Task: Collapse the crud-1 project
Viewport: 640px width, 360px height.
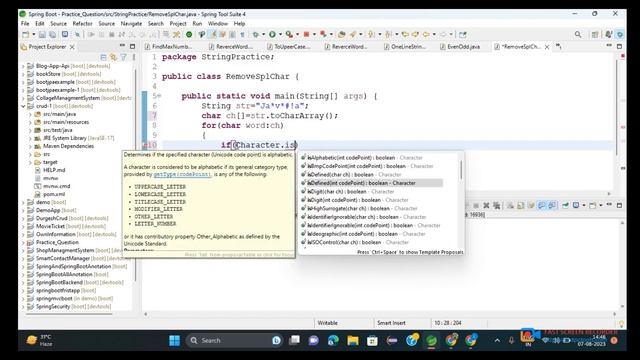Action: tap(24, 106)
